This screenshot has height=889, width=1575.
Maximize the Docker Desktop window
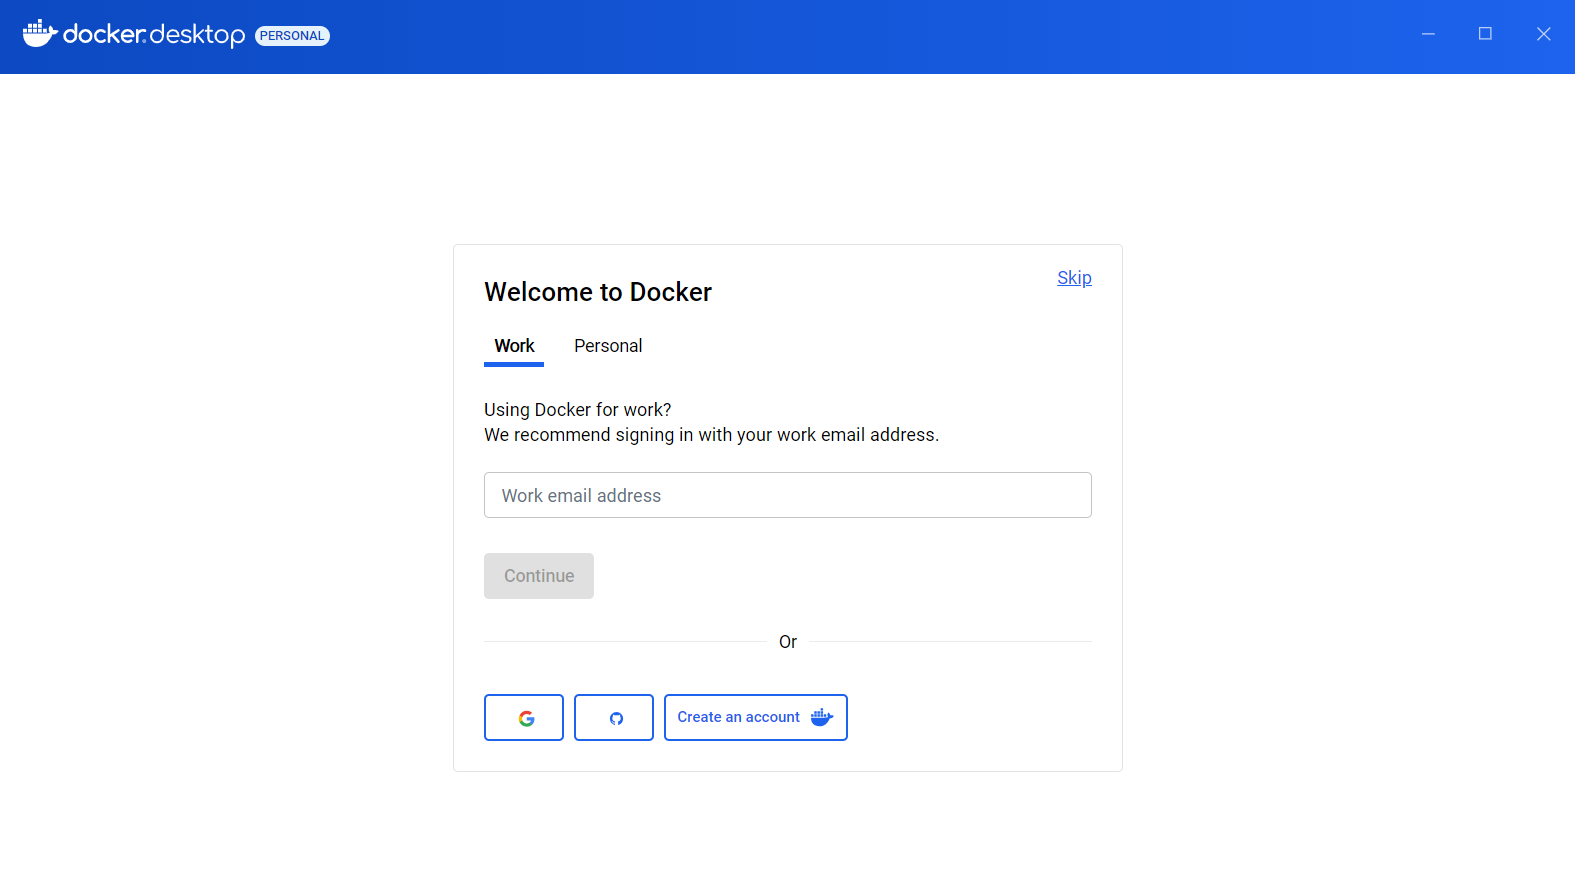click(x=1485, y=34)
